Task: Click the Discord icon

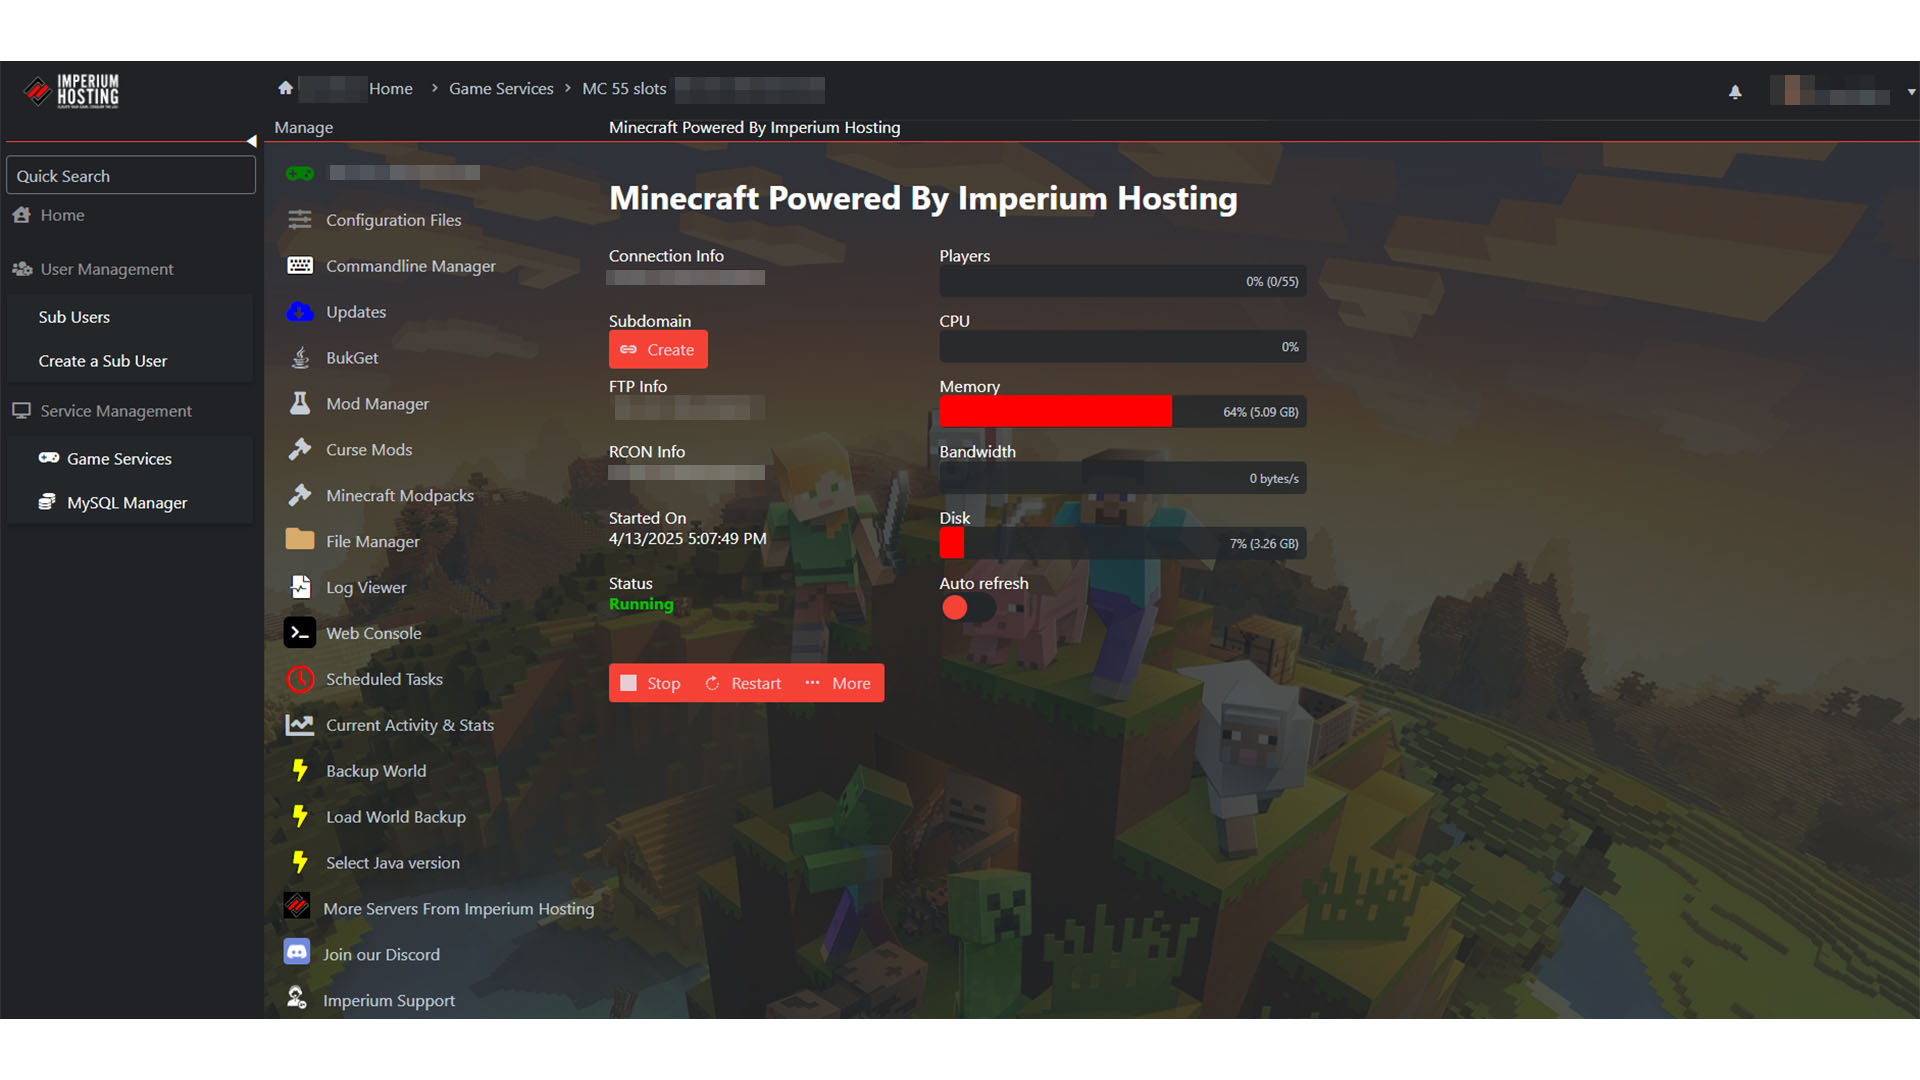Action: (297, 952)
